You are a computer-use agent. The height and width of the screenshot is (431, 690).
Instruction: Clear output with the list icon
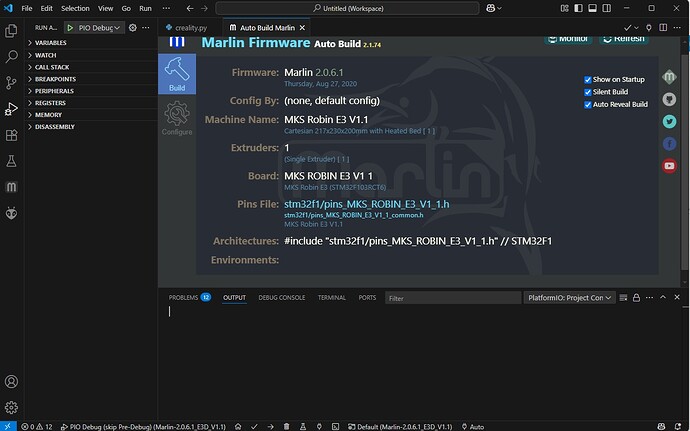[623, 298]
